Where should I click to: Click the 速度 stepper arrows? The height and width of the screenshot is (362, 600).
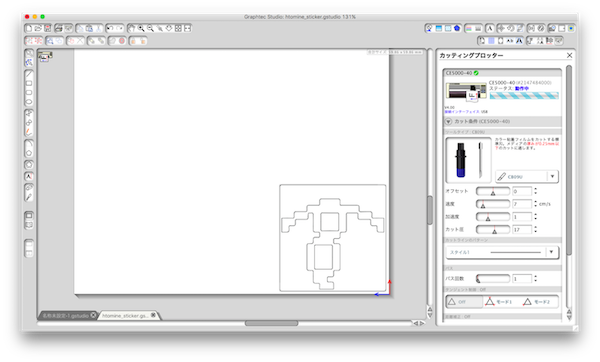click(535, 204)
